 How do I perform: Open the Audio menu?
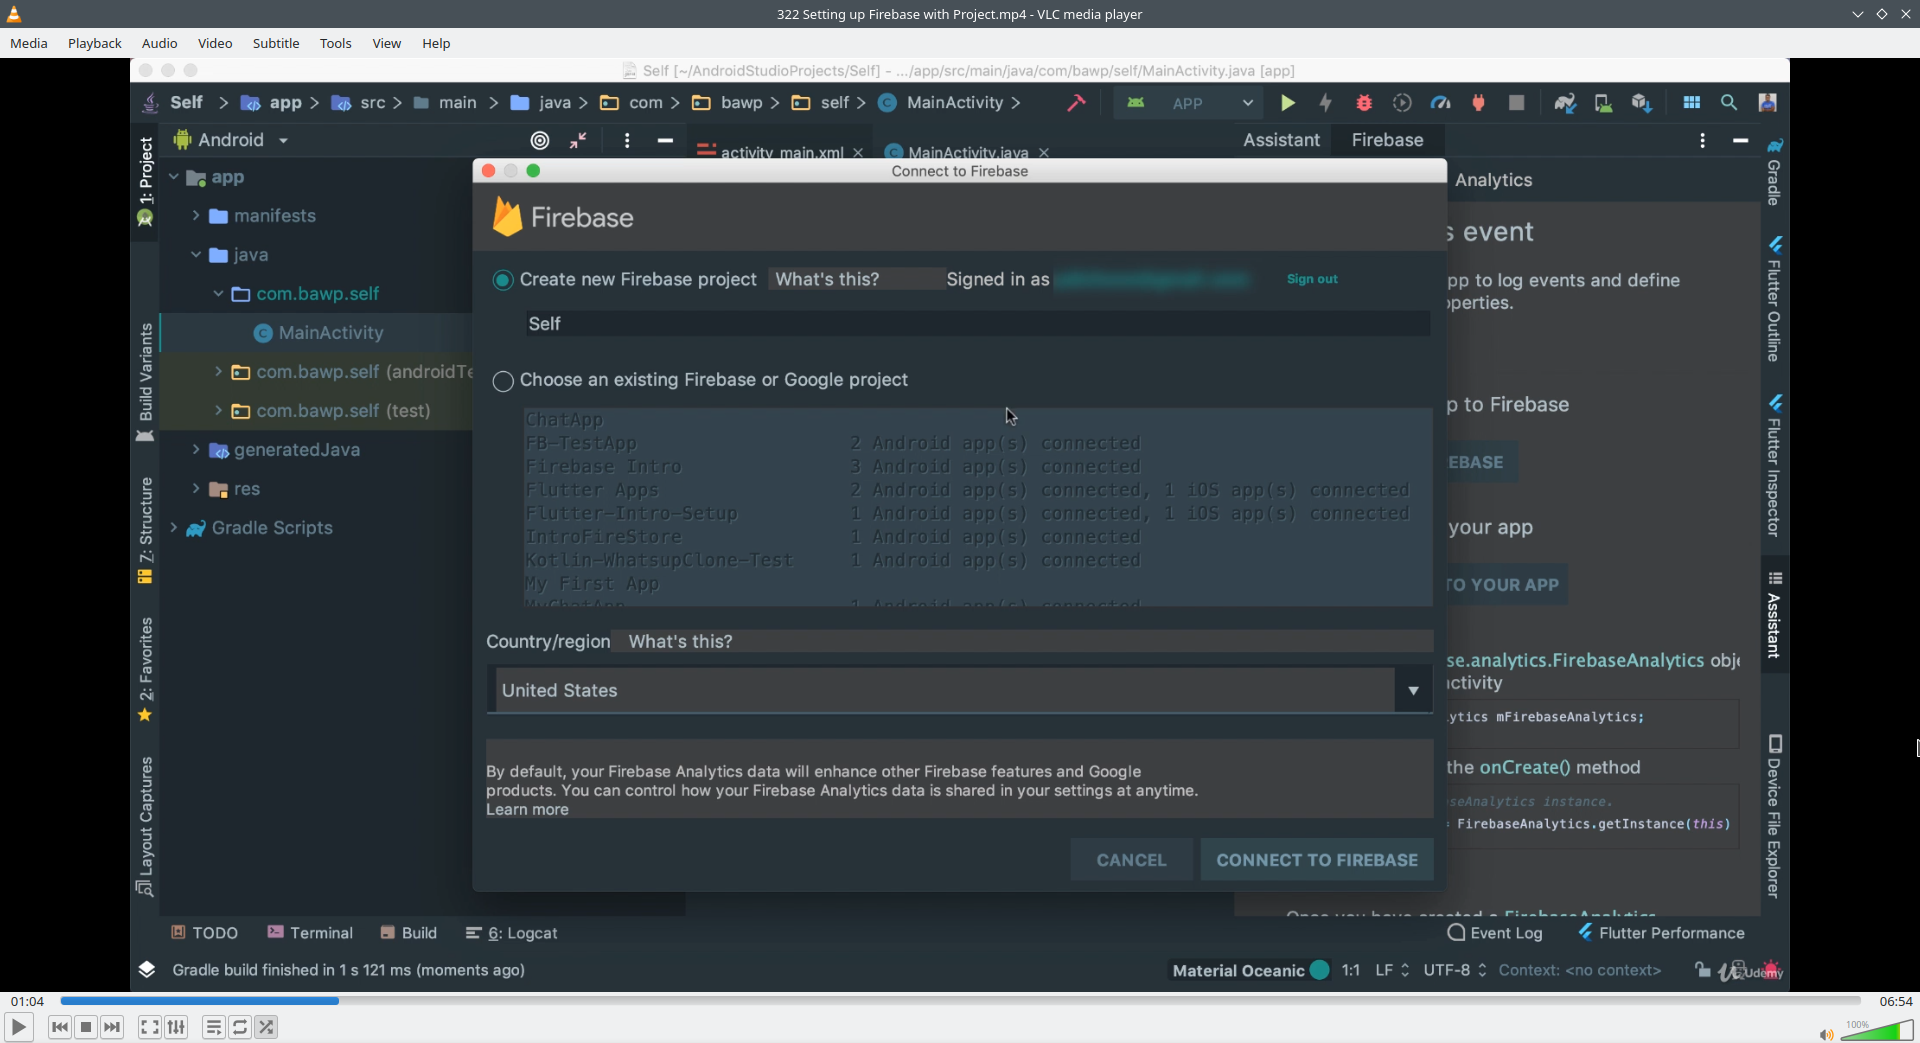(x=159, y=43)
